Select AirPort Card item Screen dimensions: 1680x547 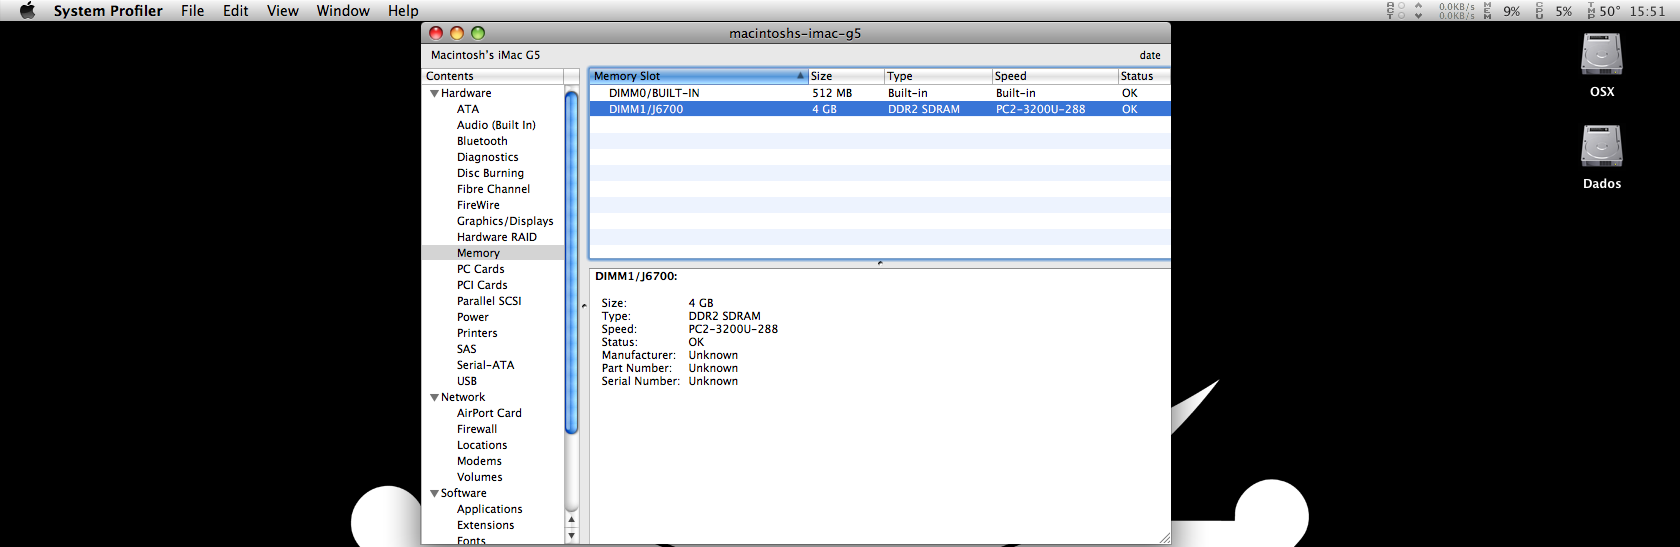pyautogui.click(x=489, y=413)
